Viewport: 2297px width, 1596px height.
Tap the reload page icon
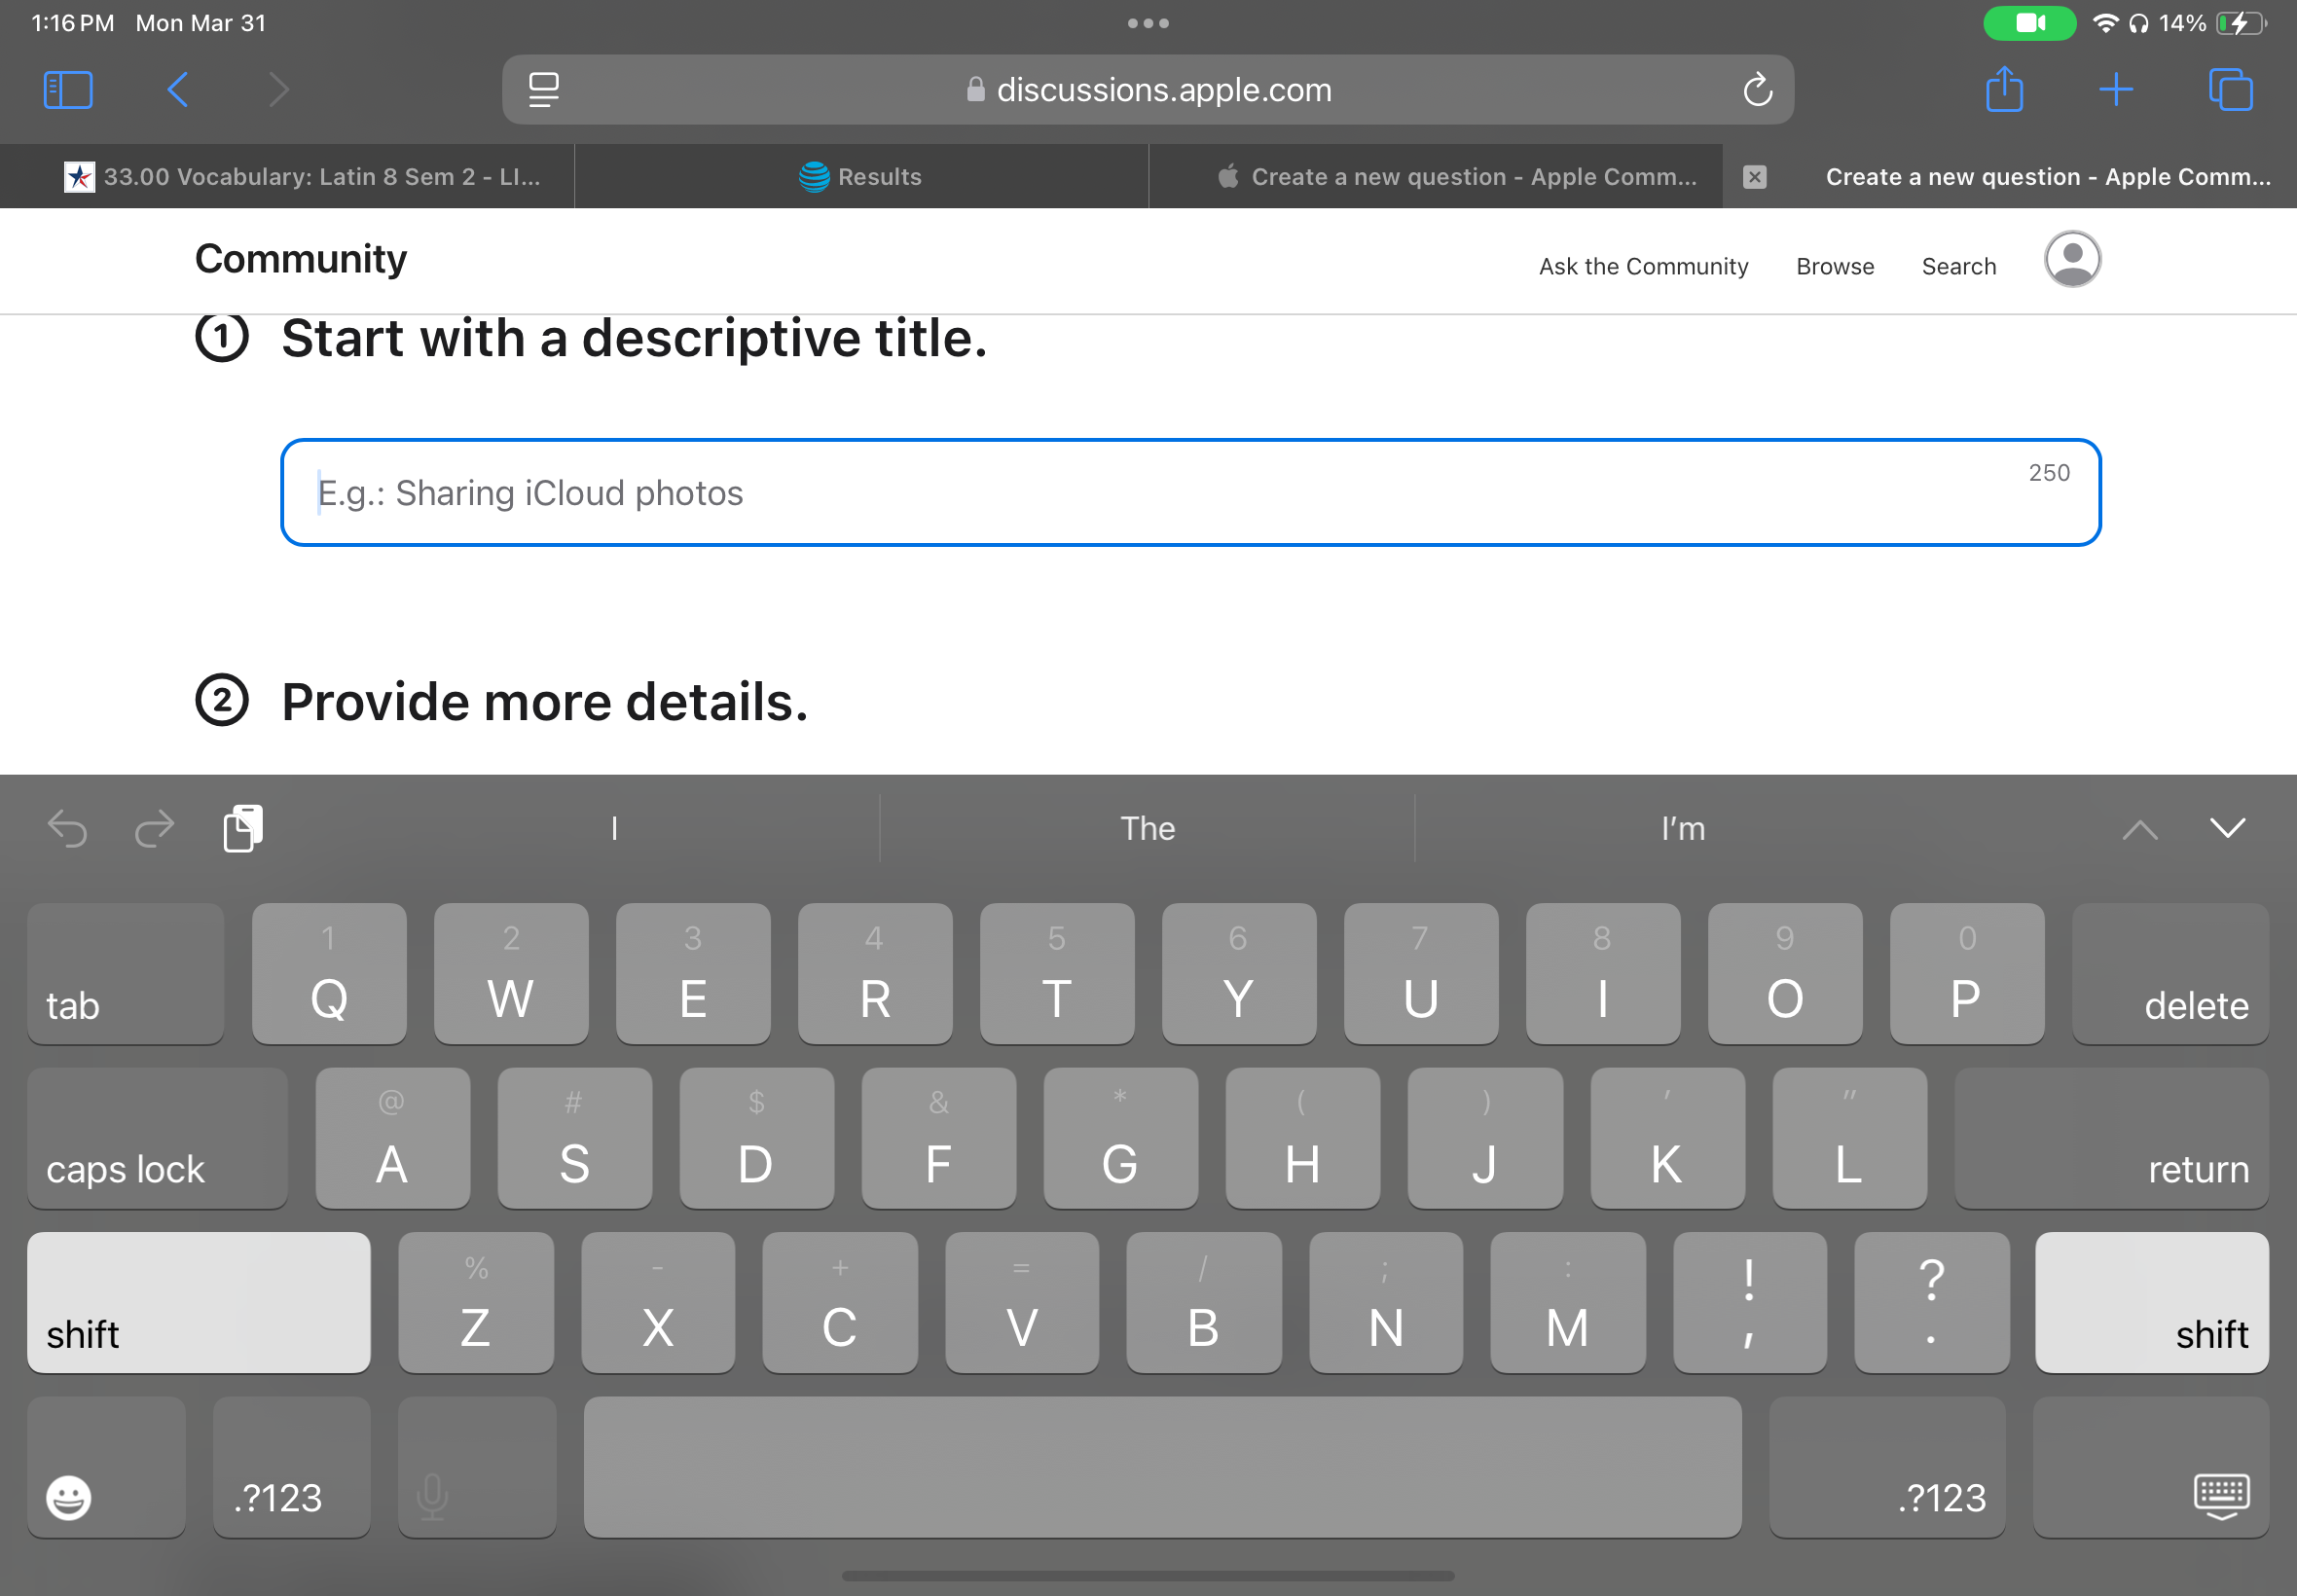[1757, 90]
